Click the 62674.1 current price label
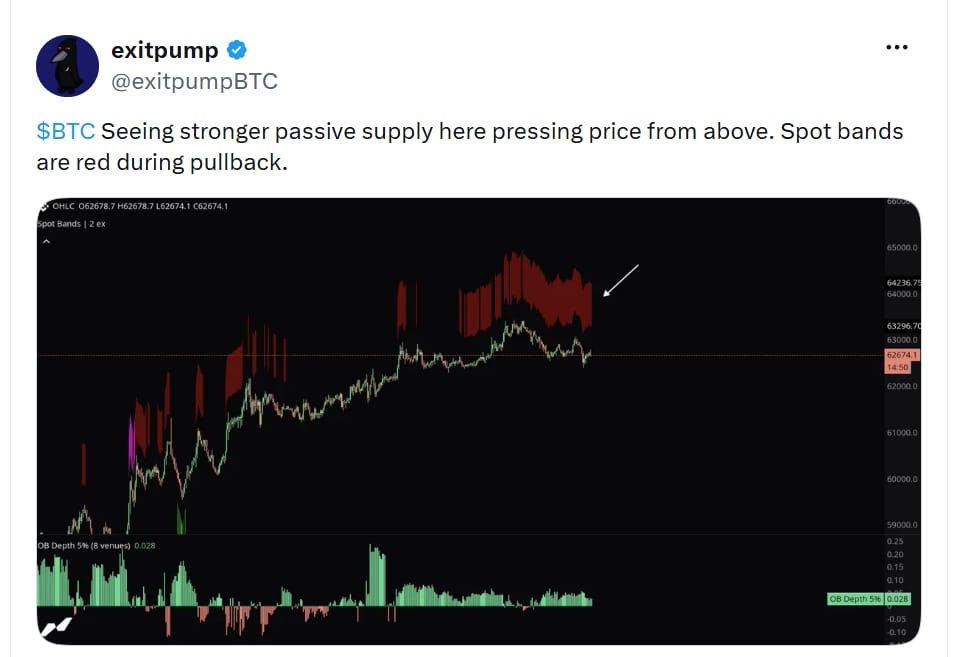Image resolution: width=957 pixels, height=657 pixels. 901,355
